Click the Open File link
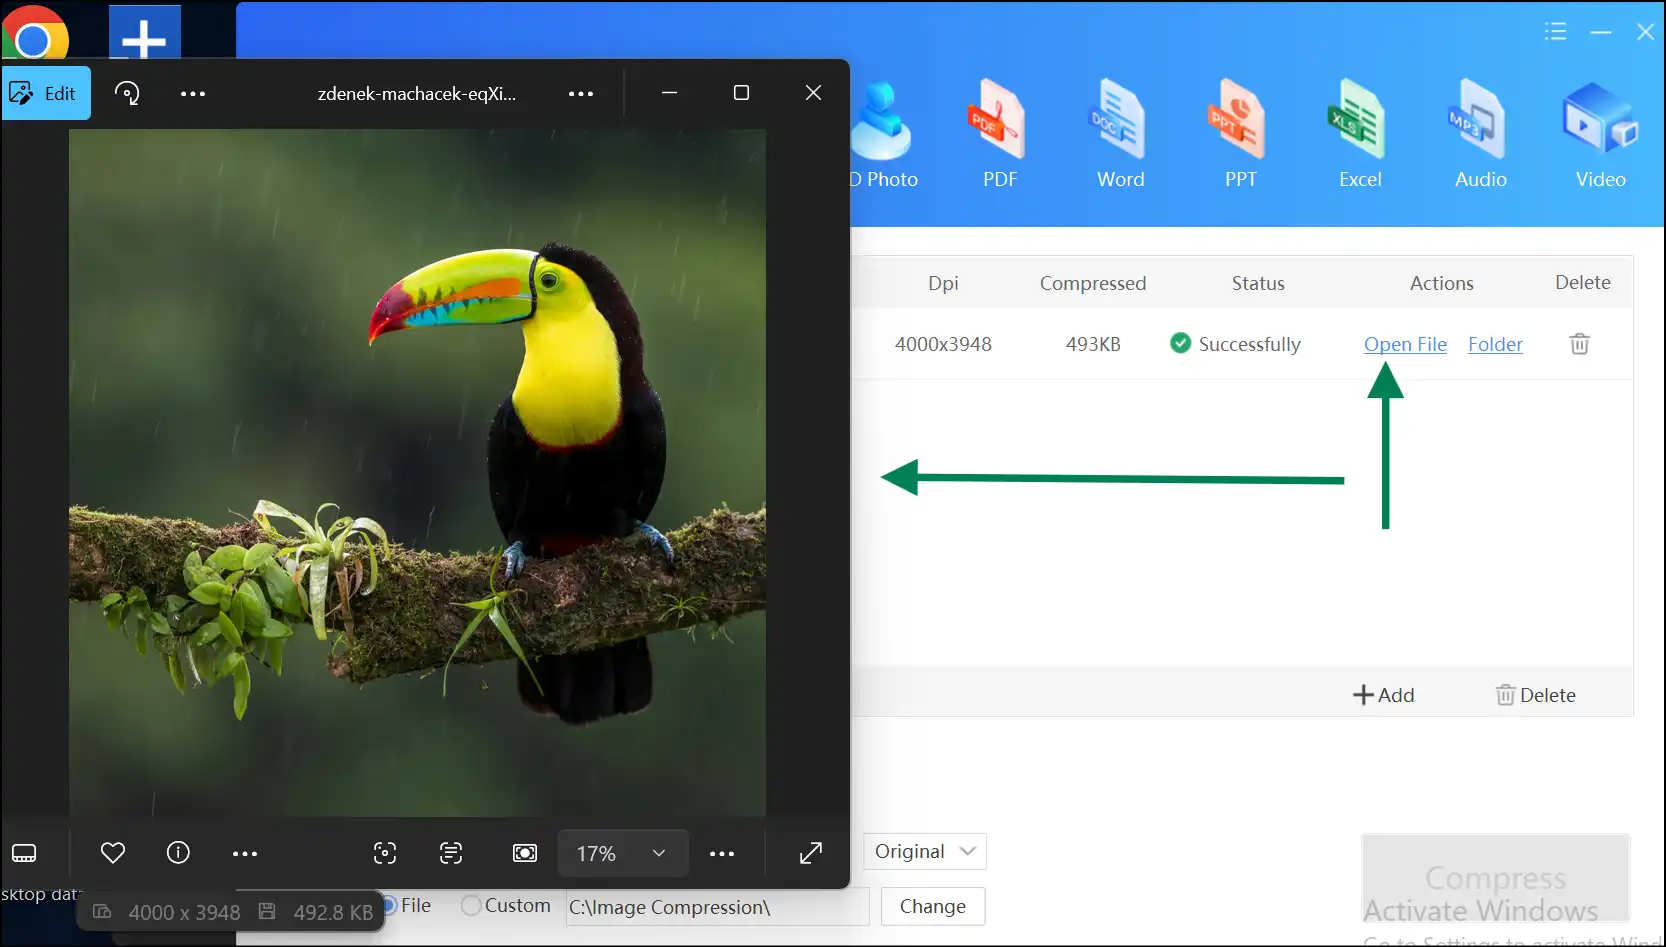The image size is (1666, 947). [1405, 344]
